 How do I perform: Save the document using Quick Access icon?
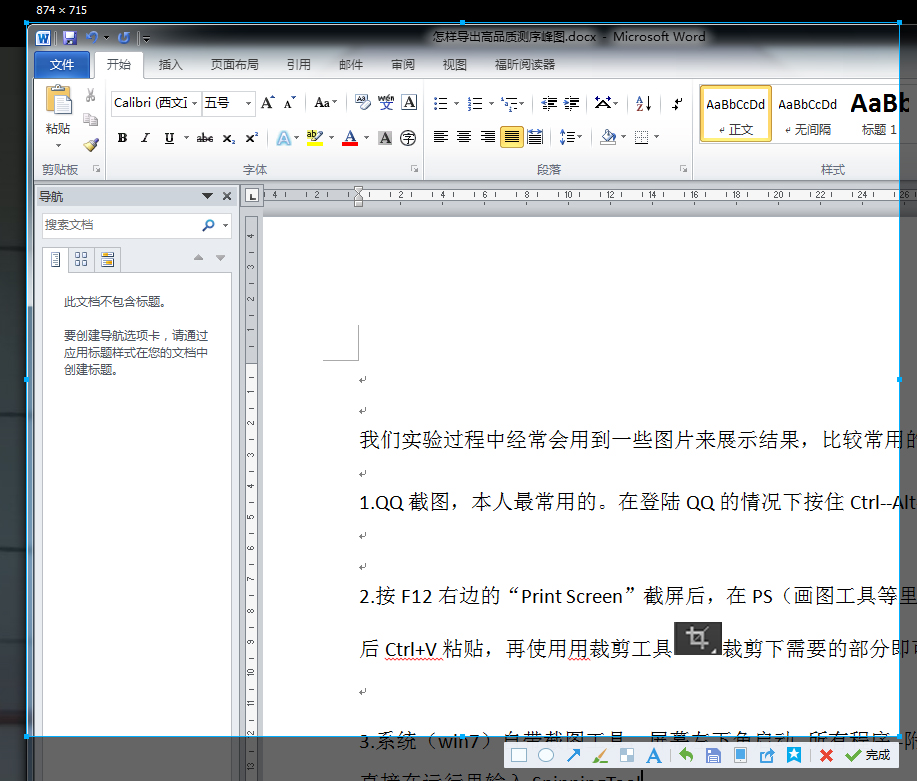tap(70, 38)
